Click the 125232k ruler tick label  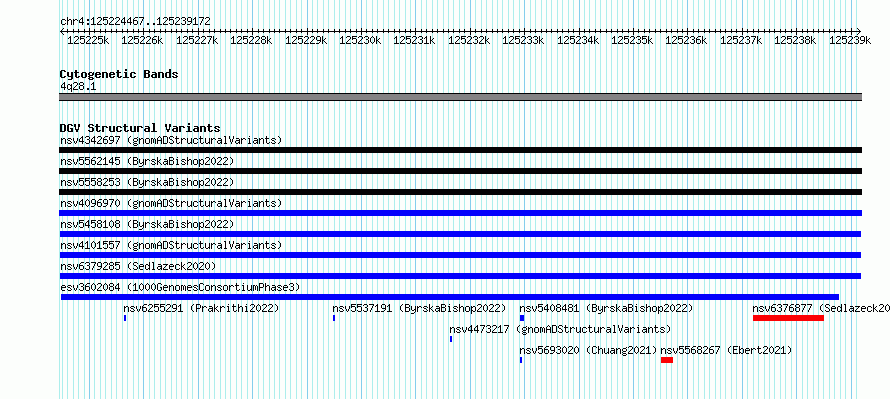click(x=469, y=40)
